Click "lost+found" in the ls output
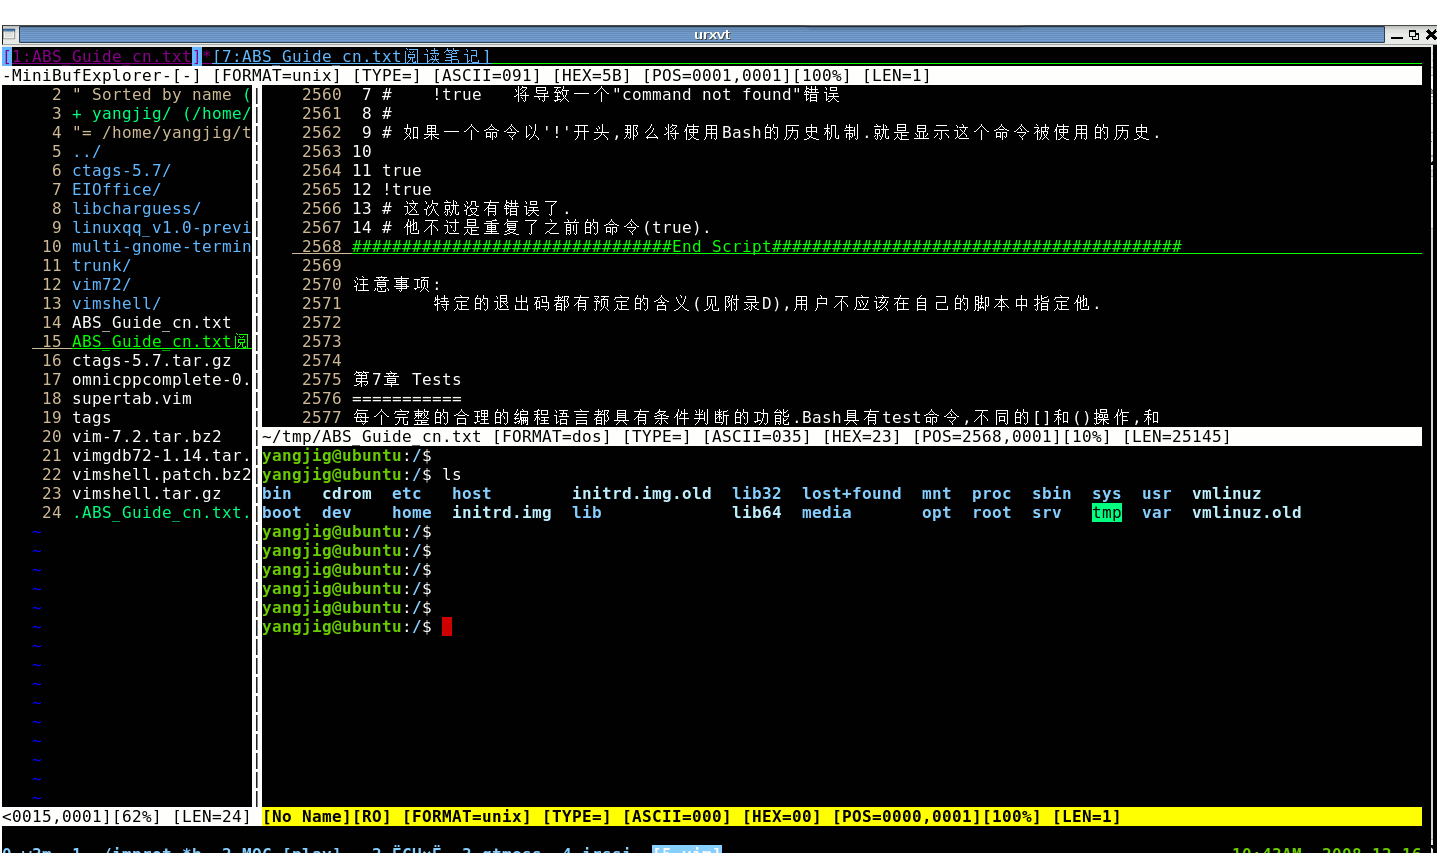This screenshot has width=1437, height=853. [x=852, y=493]
